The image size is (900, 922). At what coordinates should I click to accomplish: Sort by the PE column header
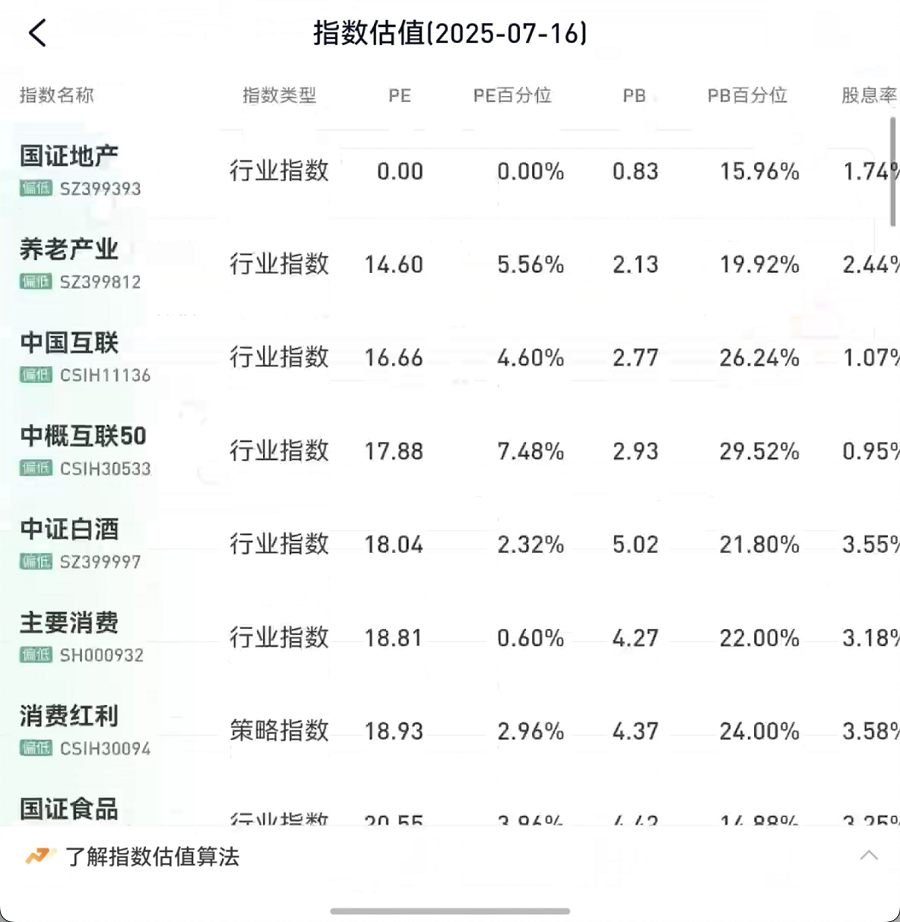point(400,95)
